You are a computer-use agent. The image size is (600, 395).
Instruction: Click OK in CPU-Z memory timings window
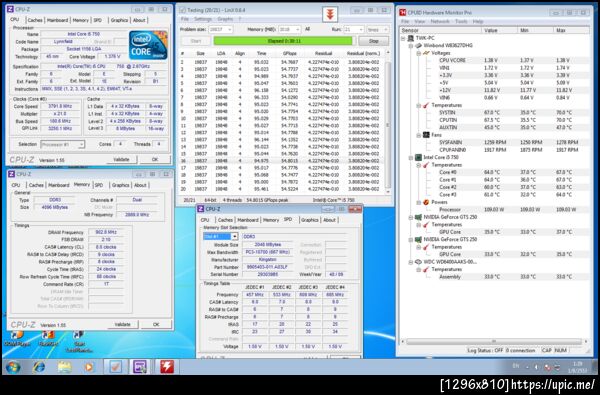(156, 324)
